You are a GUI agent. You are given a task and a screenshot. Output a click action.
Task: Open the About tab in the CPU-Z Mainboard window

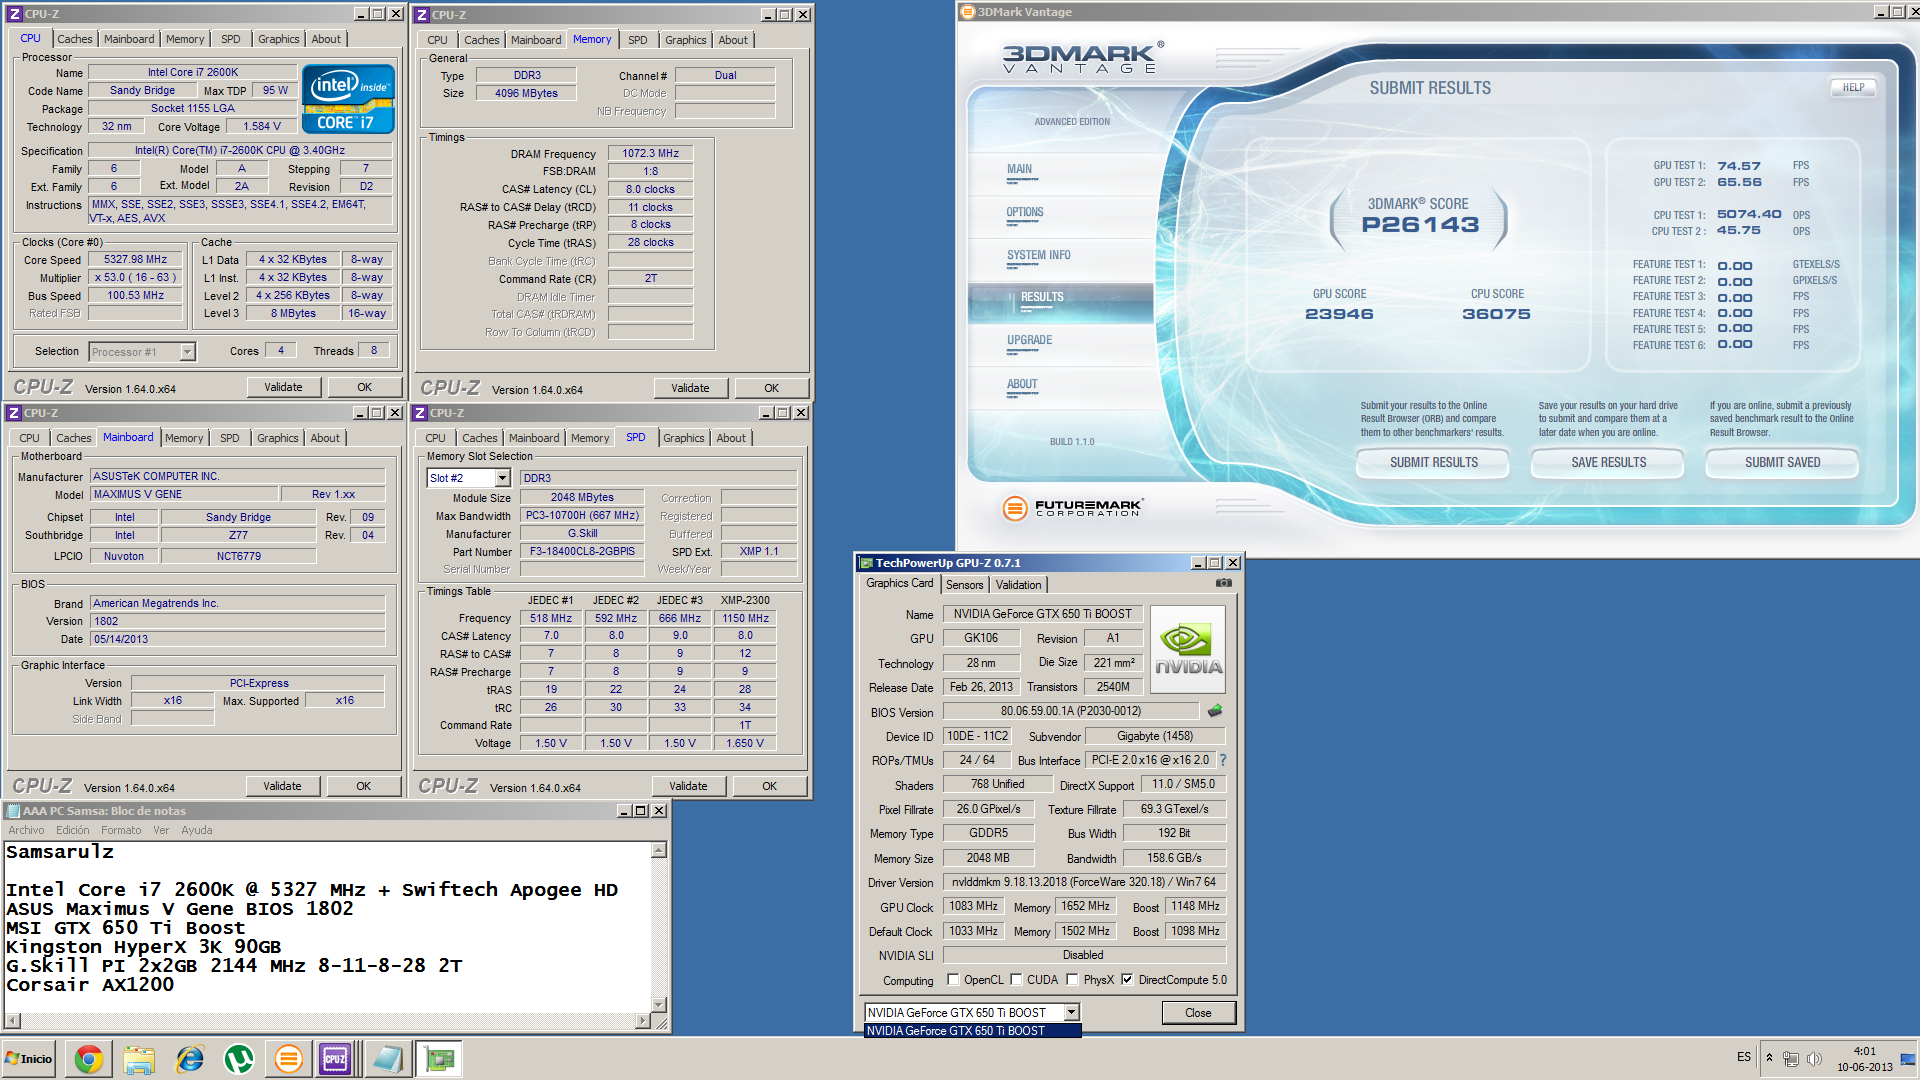point(324,438)
